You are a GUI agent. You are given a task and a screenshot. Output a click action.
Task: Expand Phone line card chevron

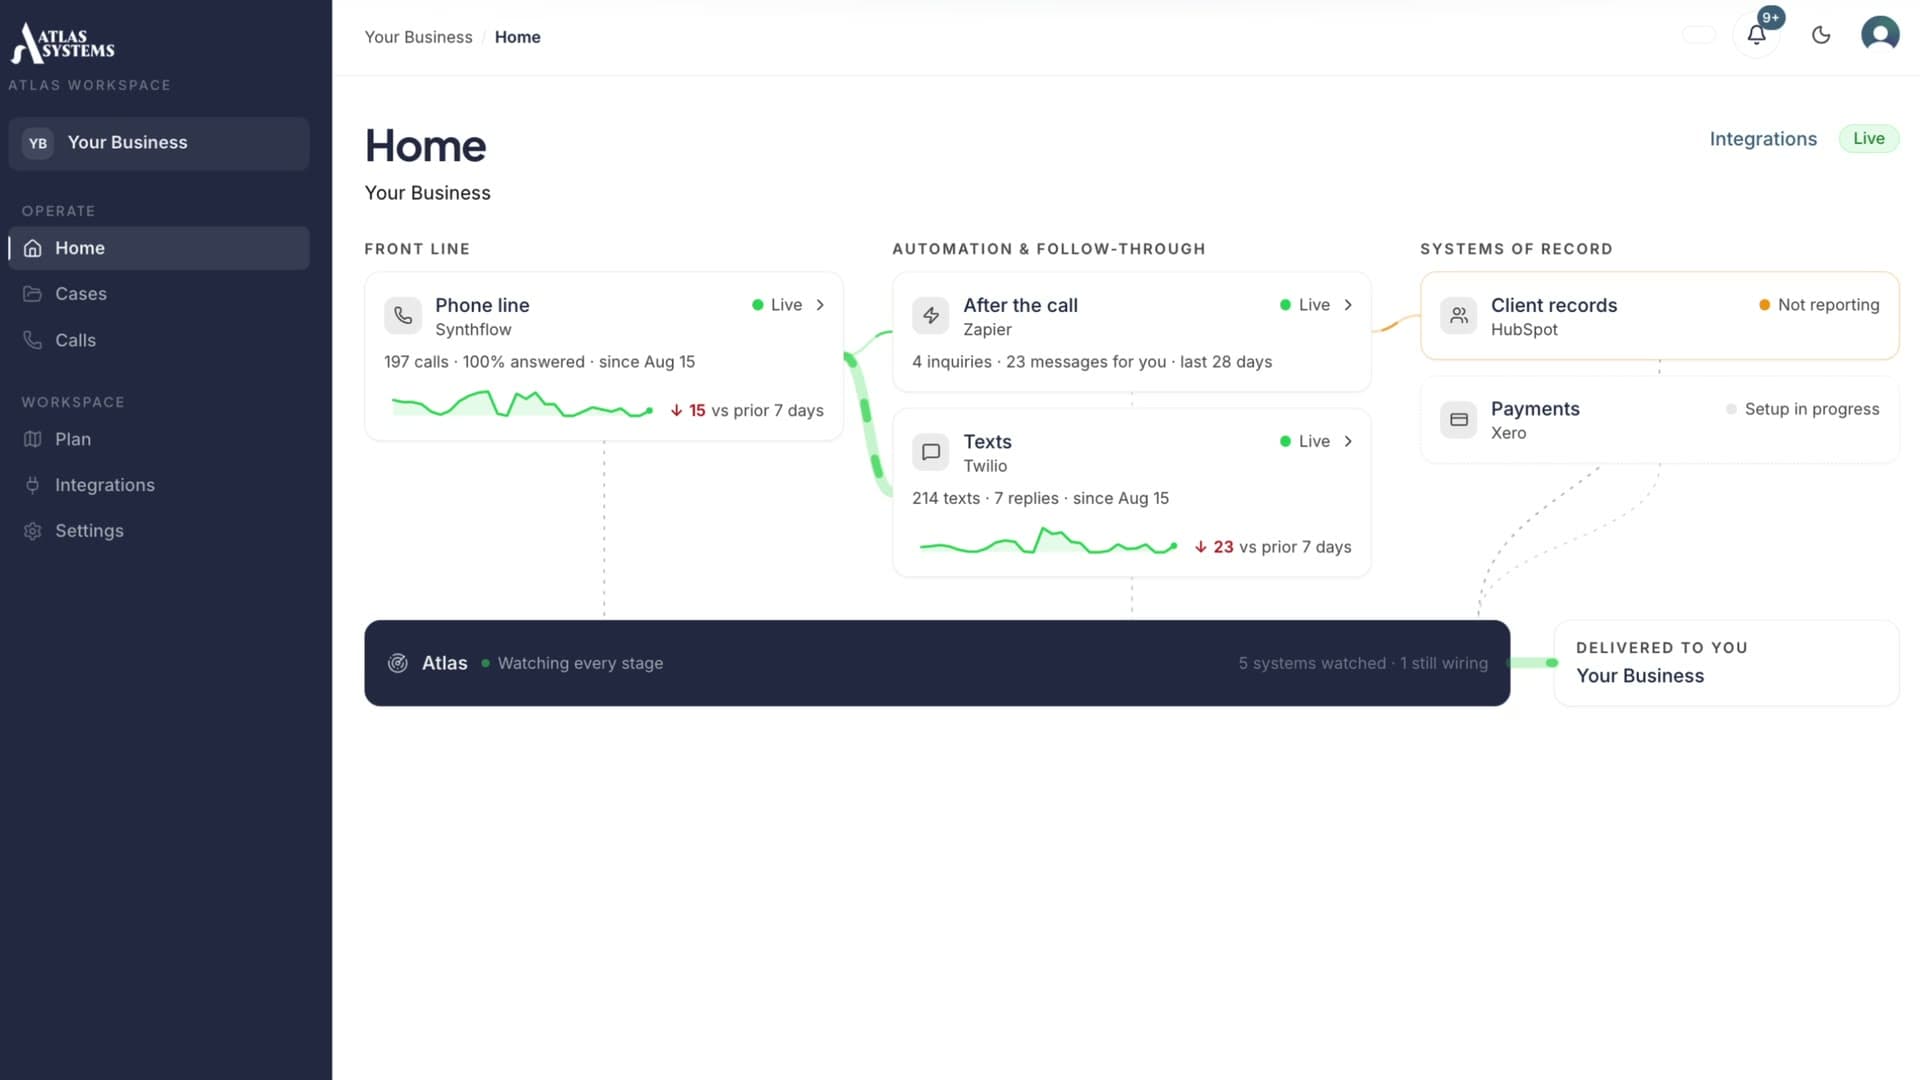tap(820, 305)
